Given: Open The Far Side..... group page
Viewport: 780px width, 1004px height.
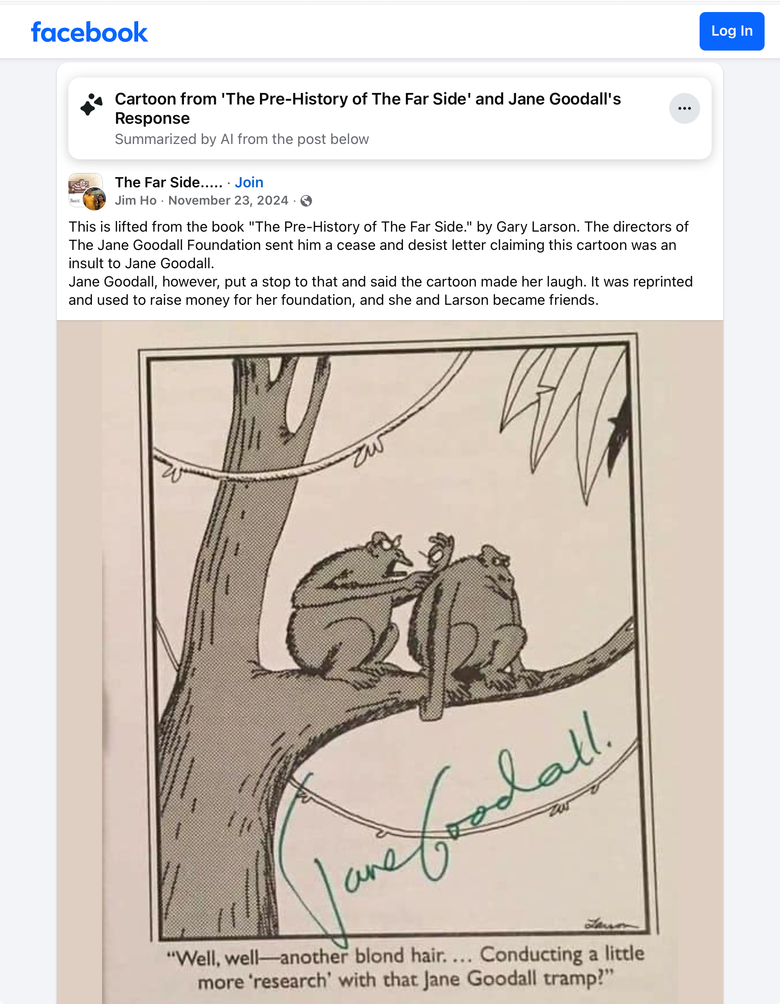Looking at the screenshot, I should pyautogui.click(x=168, y=182).
